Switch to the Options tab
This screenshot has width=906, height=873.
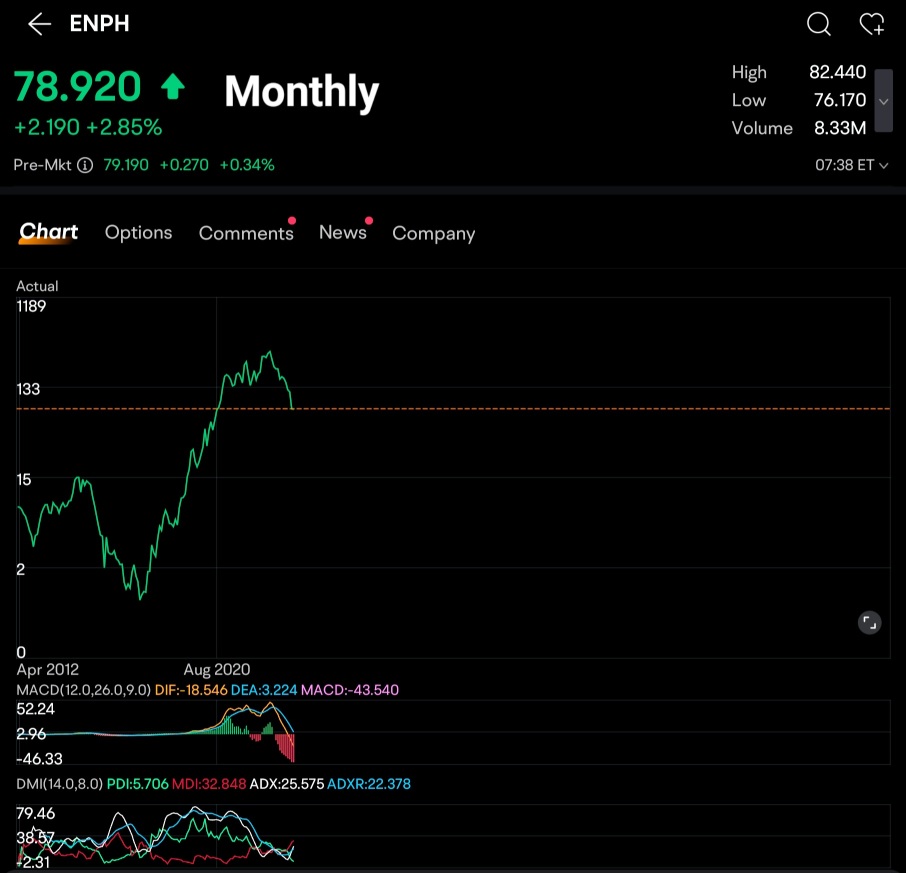138,232
